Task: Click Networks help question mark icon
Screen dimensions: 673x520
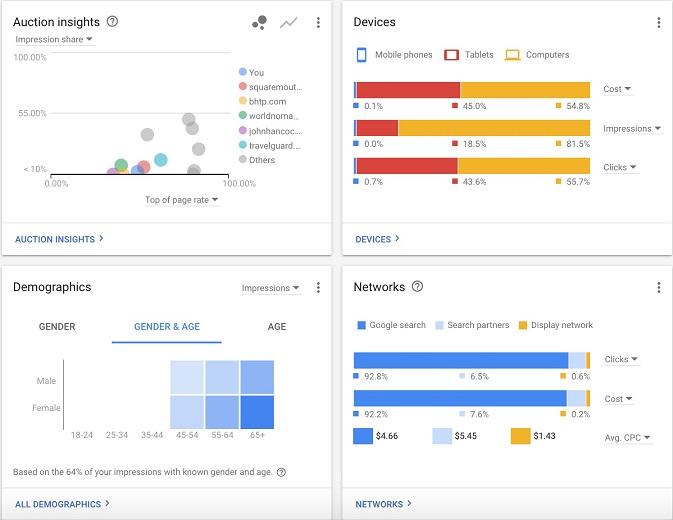Action: point(417,286)
